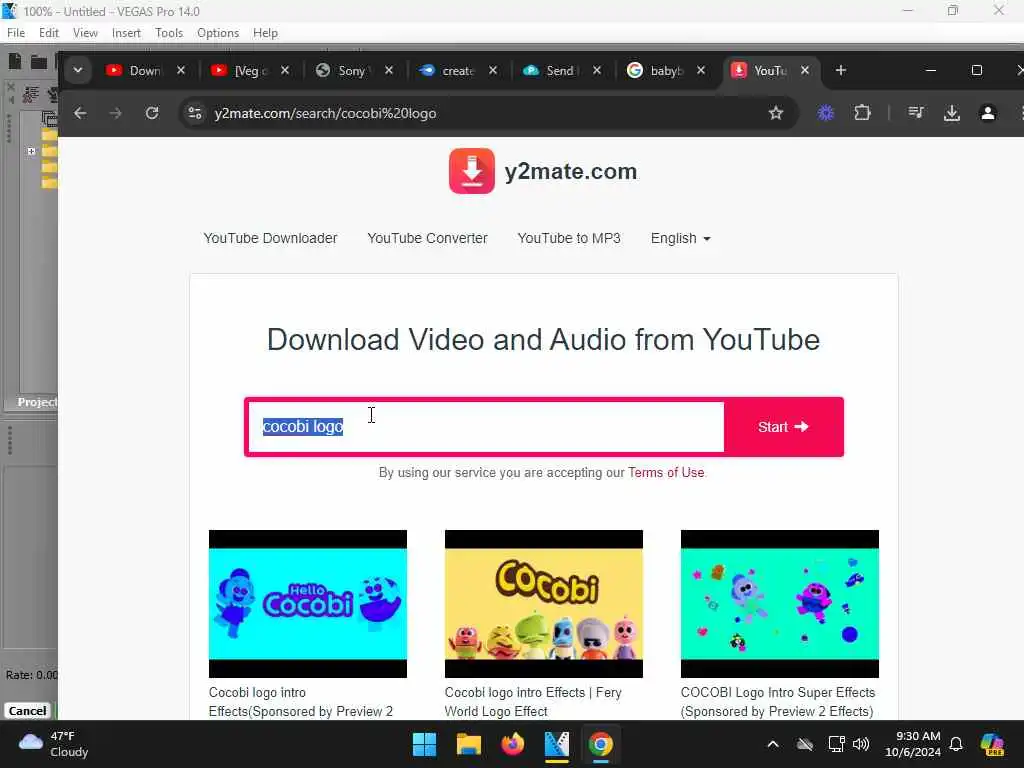Switch to VEGAS Pro from the taskbar
The height and width of the screenshot is (768, 1024).
click(x=556, y=744)
